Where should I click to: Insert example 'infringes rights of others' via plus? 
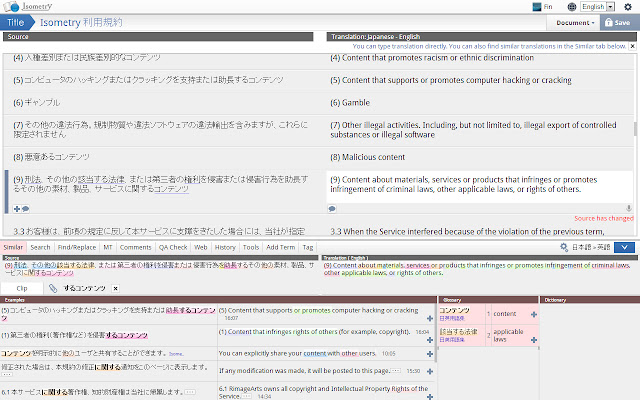pos(430,340)
